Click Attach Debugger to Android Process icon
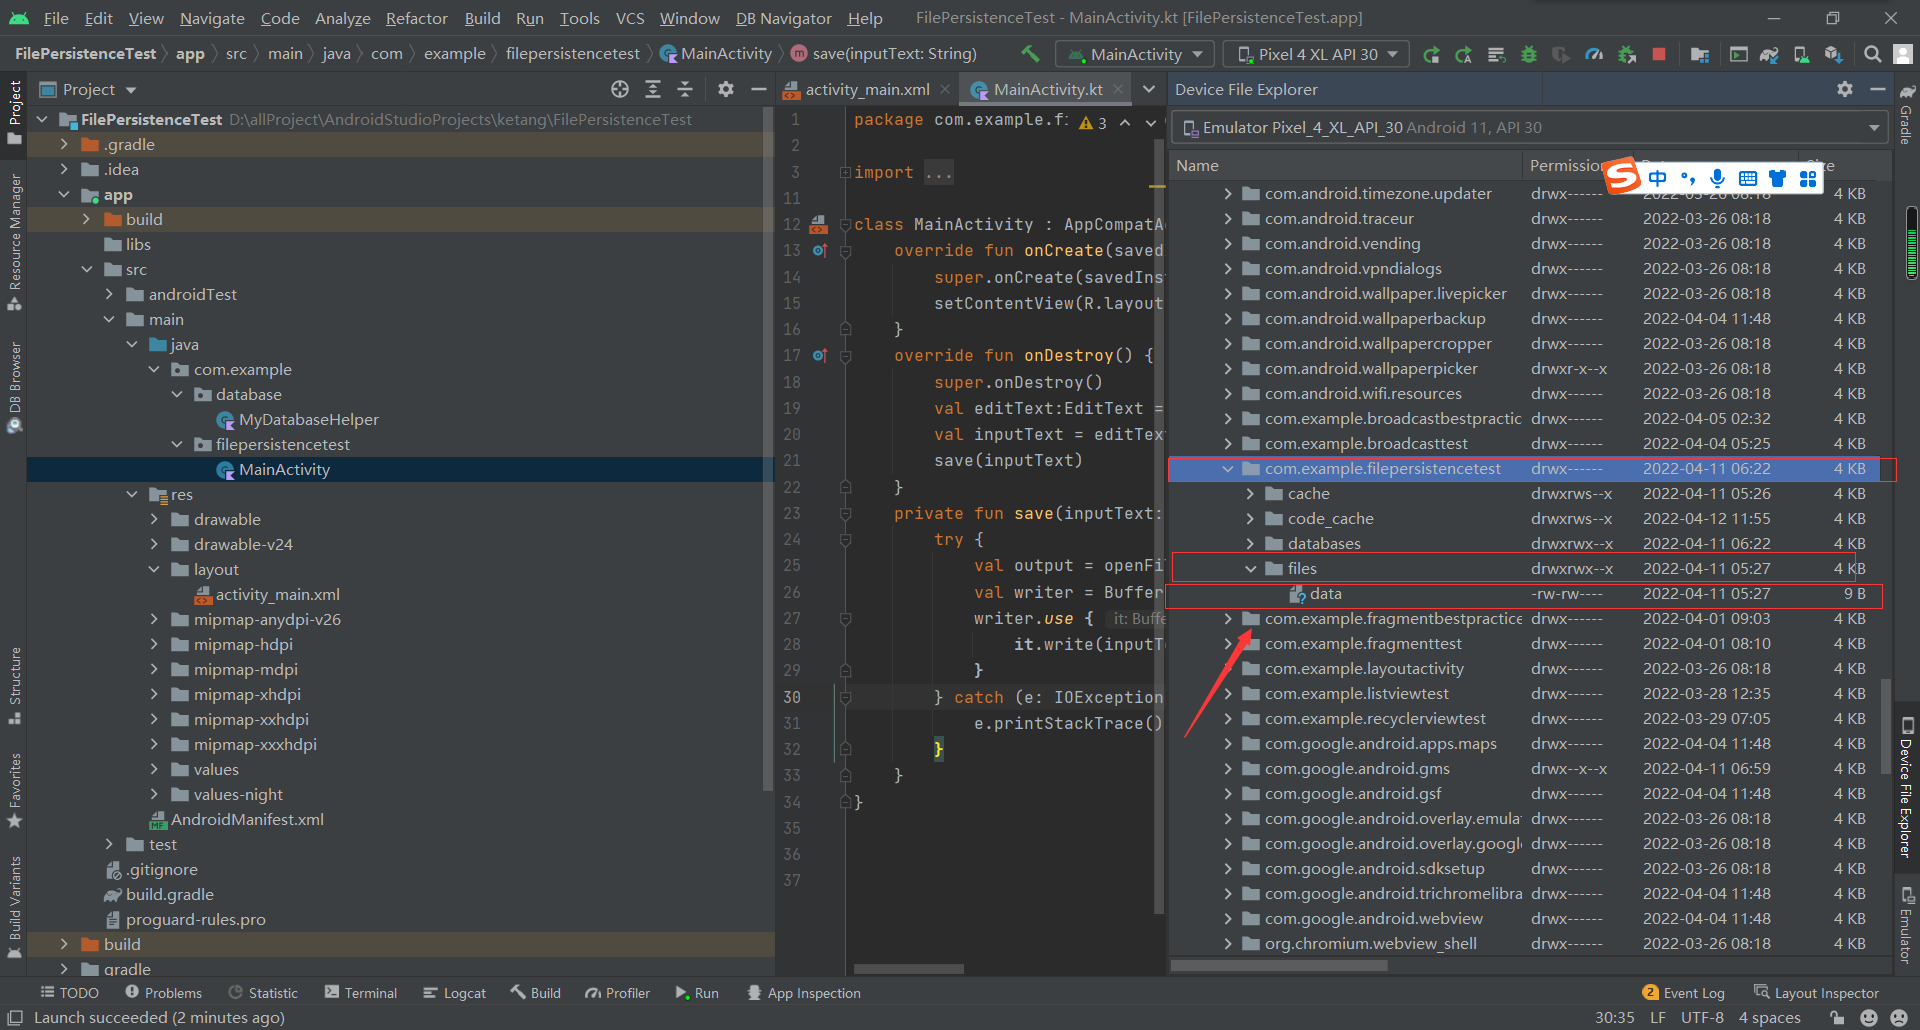 coord(1627,54)
